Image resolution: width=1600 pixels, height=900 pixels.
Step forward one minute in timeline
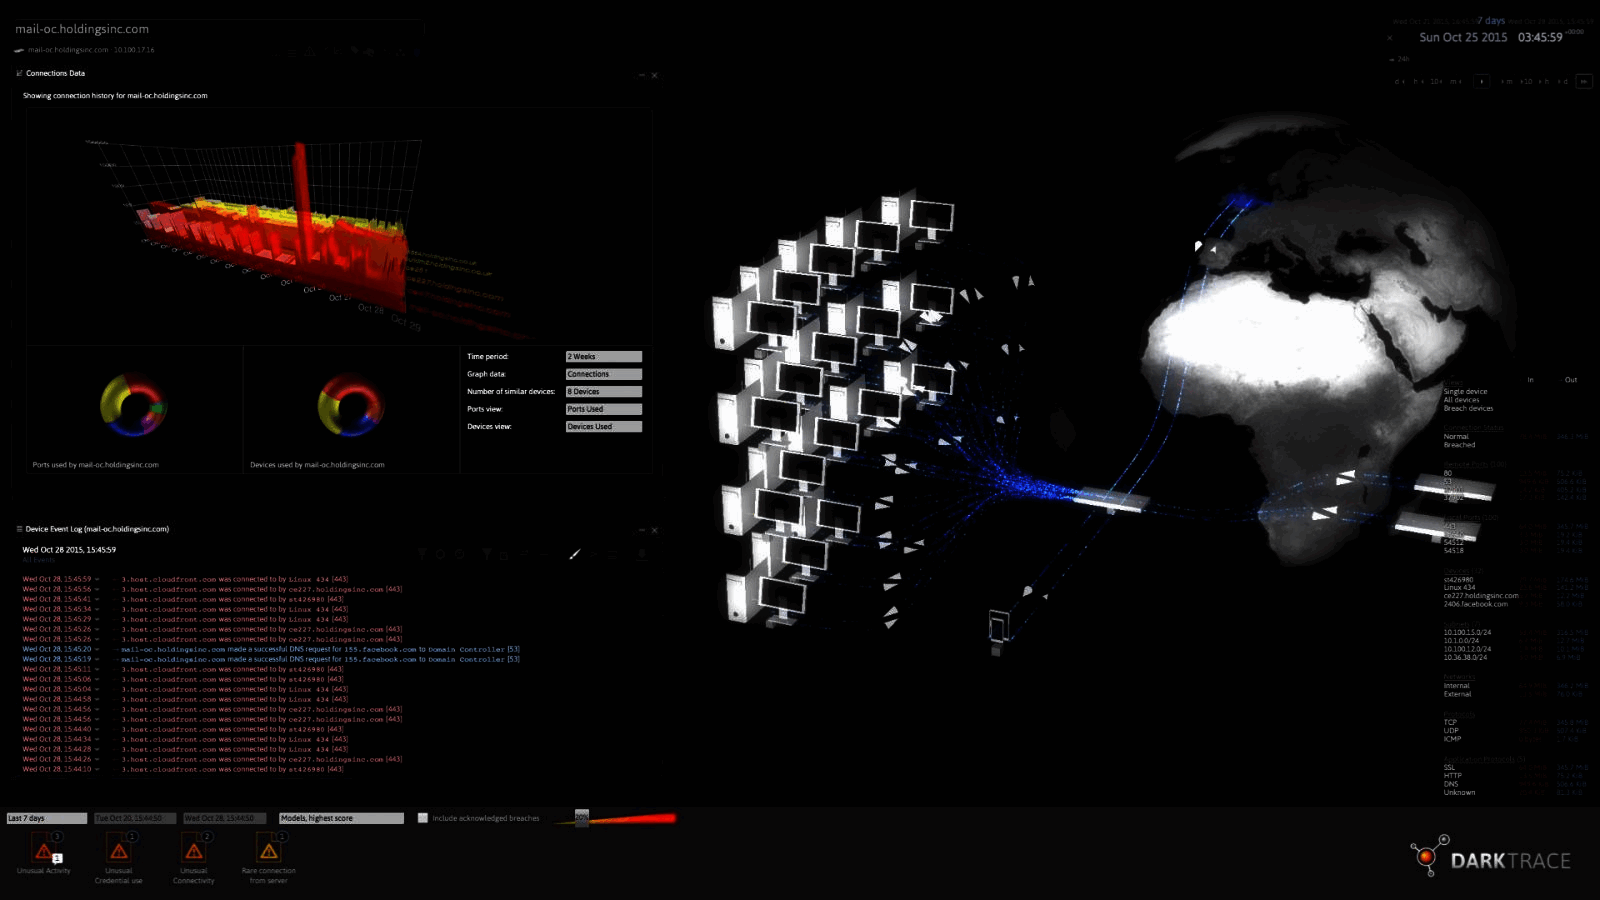click(x=1506, y=82)
